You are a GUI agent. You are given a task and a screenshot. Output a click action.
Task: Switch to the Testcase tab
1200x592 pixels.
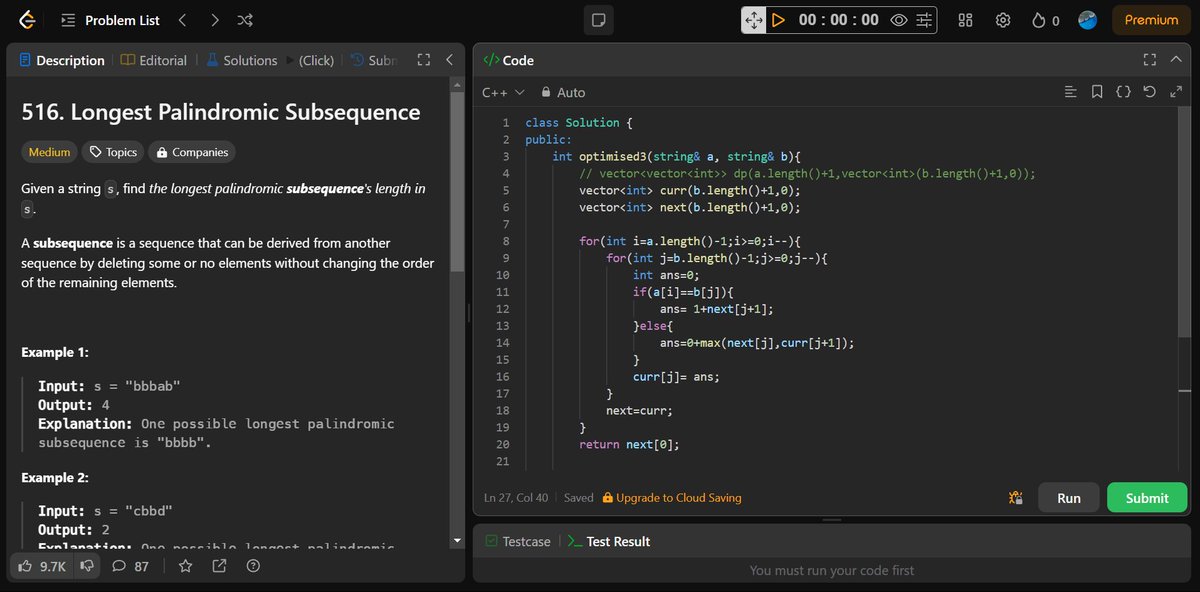pos(517,541)
